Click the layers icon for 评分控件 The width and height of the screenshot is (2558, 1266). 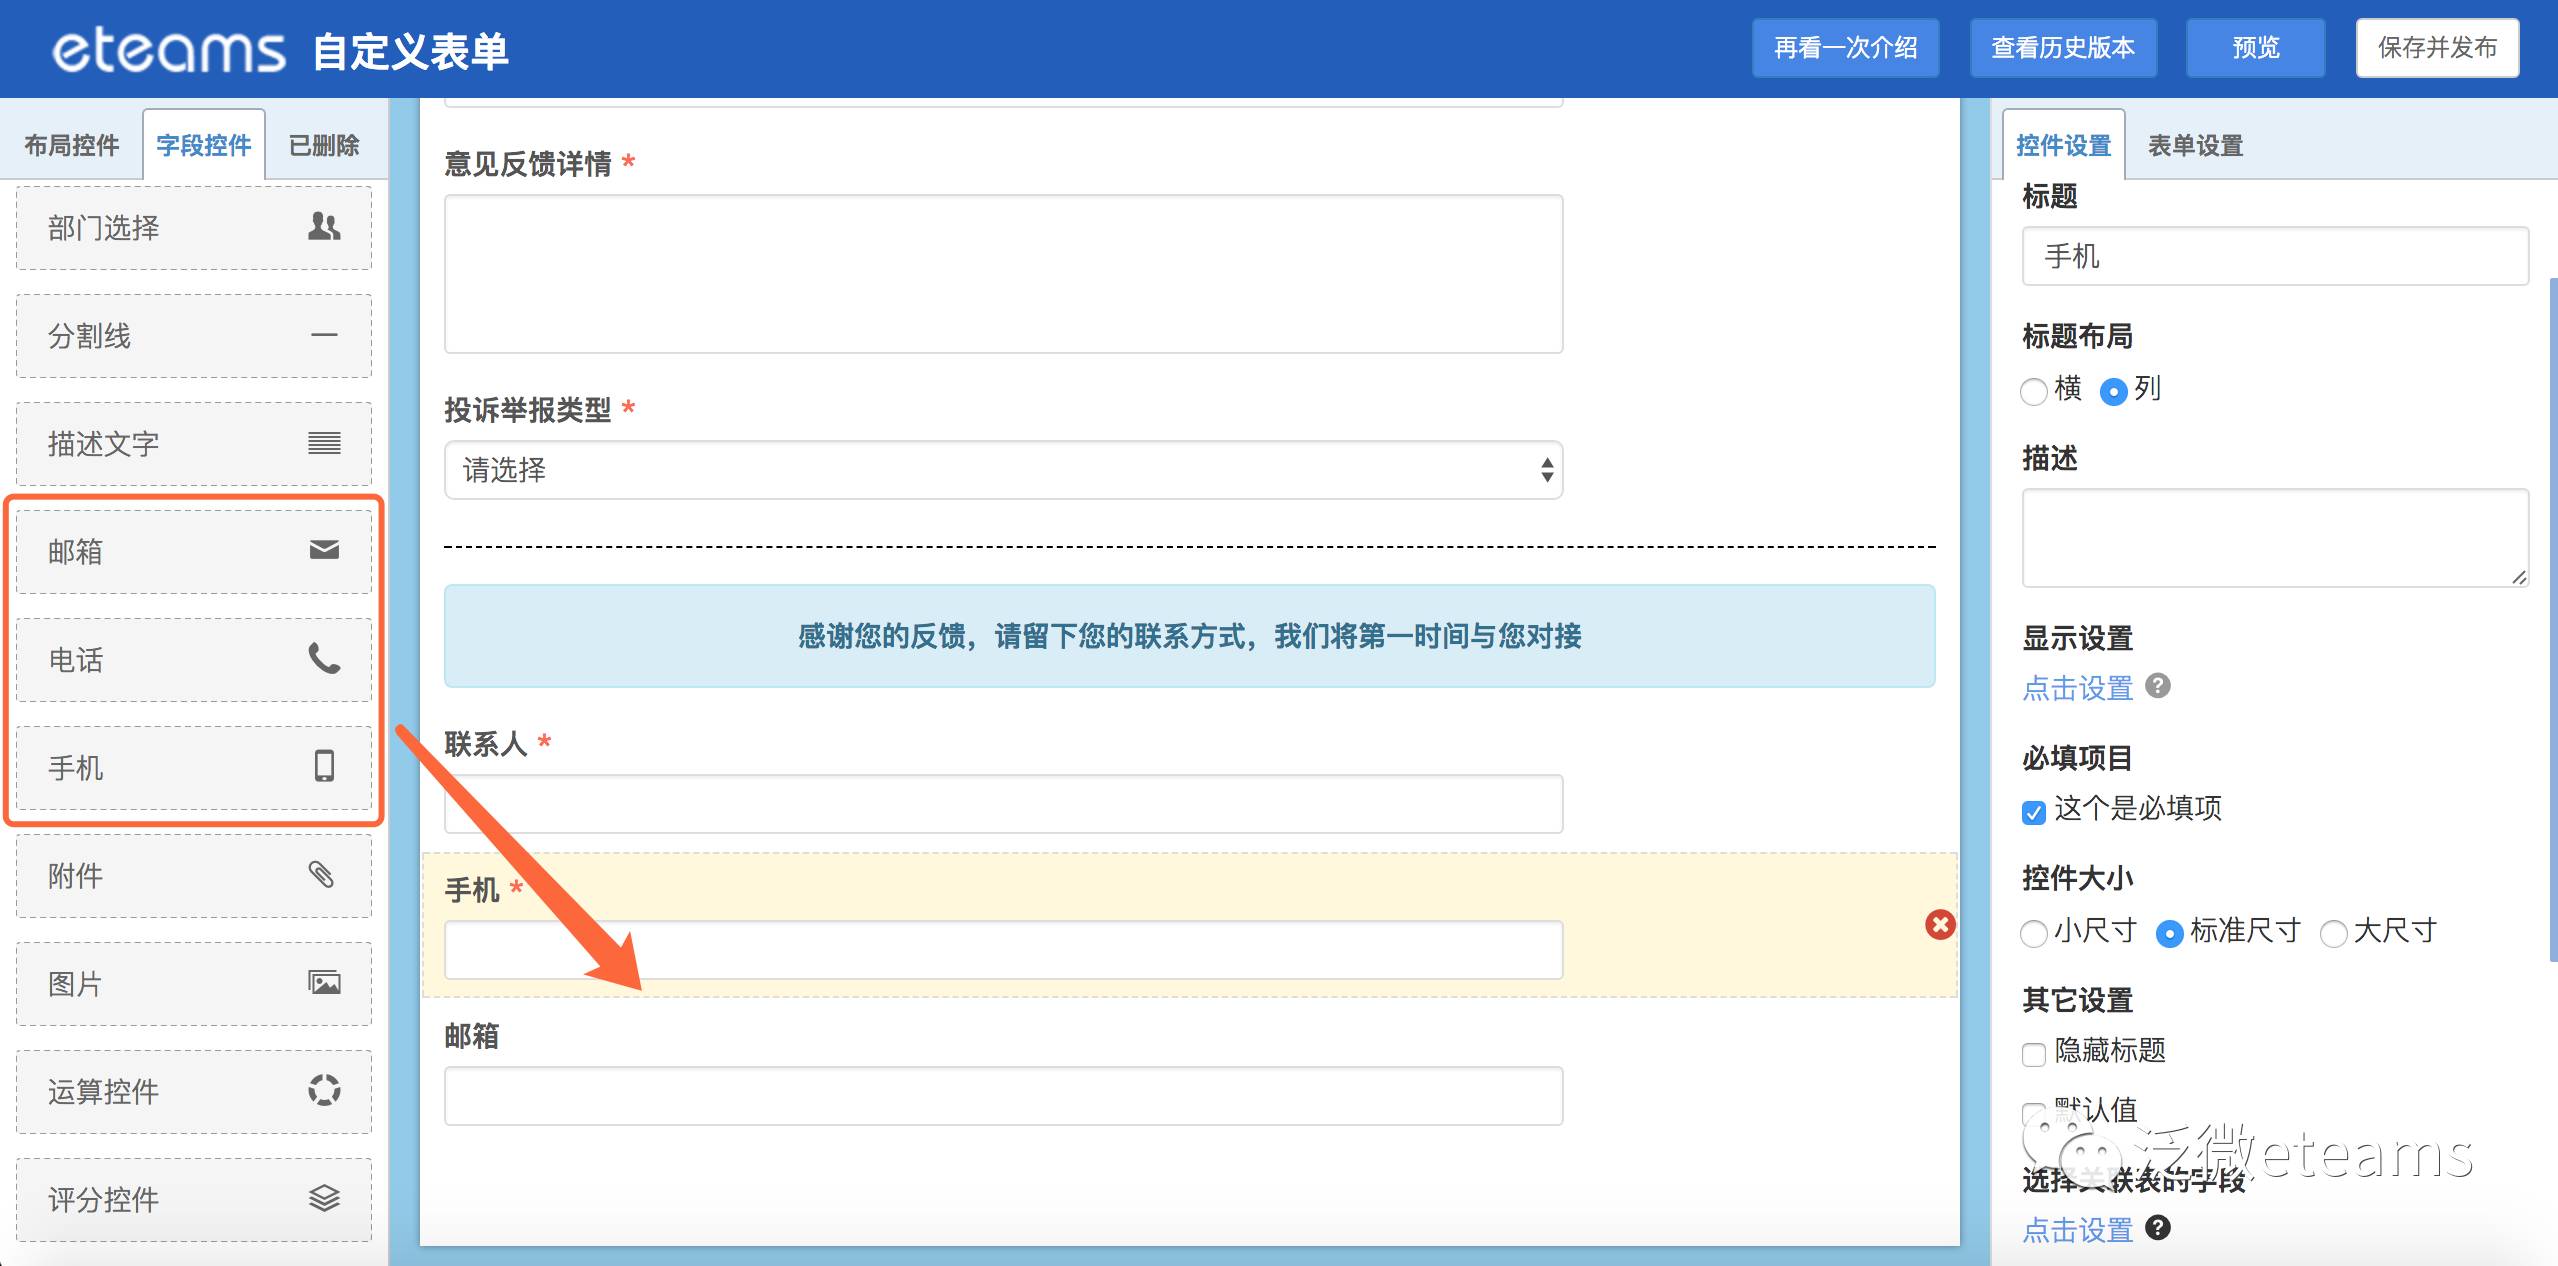[323, 1197]
